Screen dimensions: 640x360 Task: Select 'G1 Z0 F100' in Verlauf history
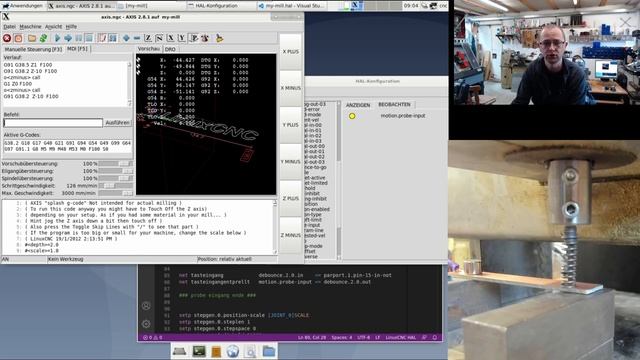coord(18,84)
